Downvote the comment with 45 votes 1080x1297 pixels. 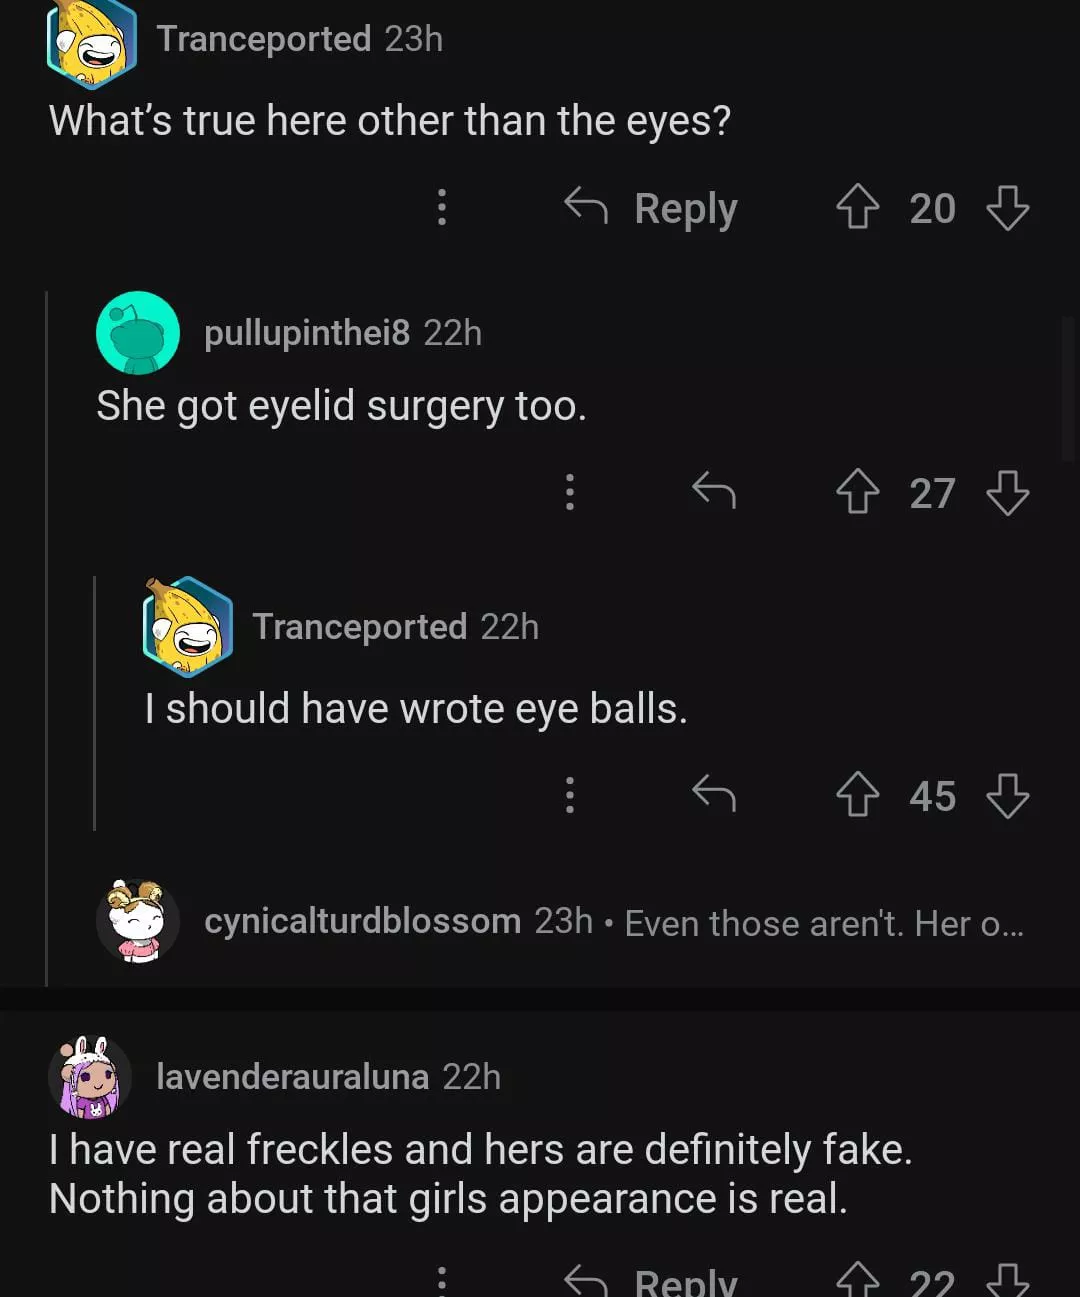pyautogui.click(x=1007, y=796)
